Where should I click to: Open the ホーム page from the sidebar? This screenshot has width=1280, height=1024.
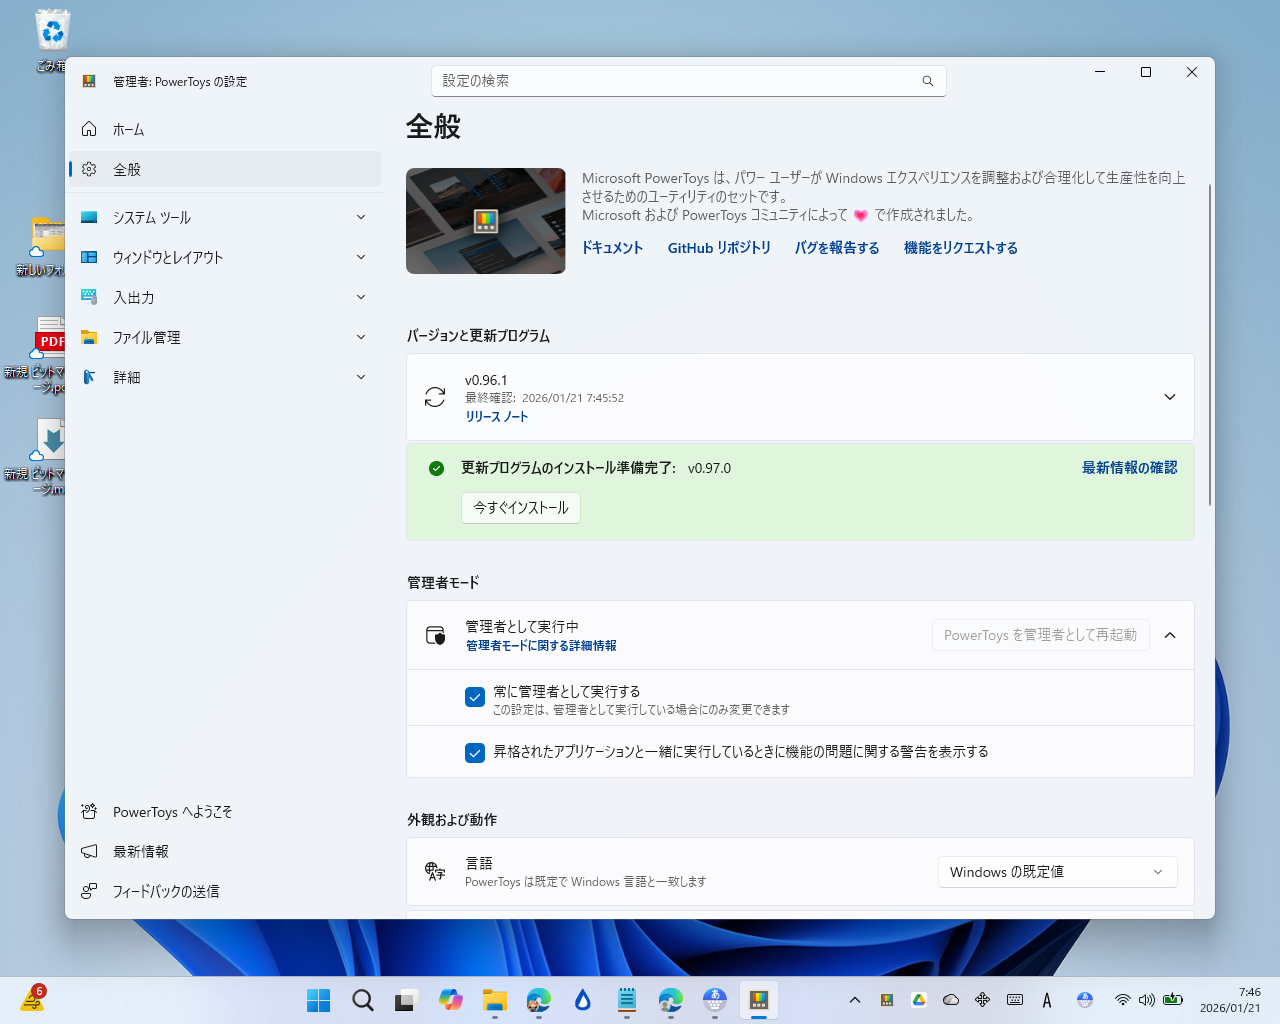[x=224, y=130]
